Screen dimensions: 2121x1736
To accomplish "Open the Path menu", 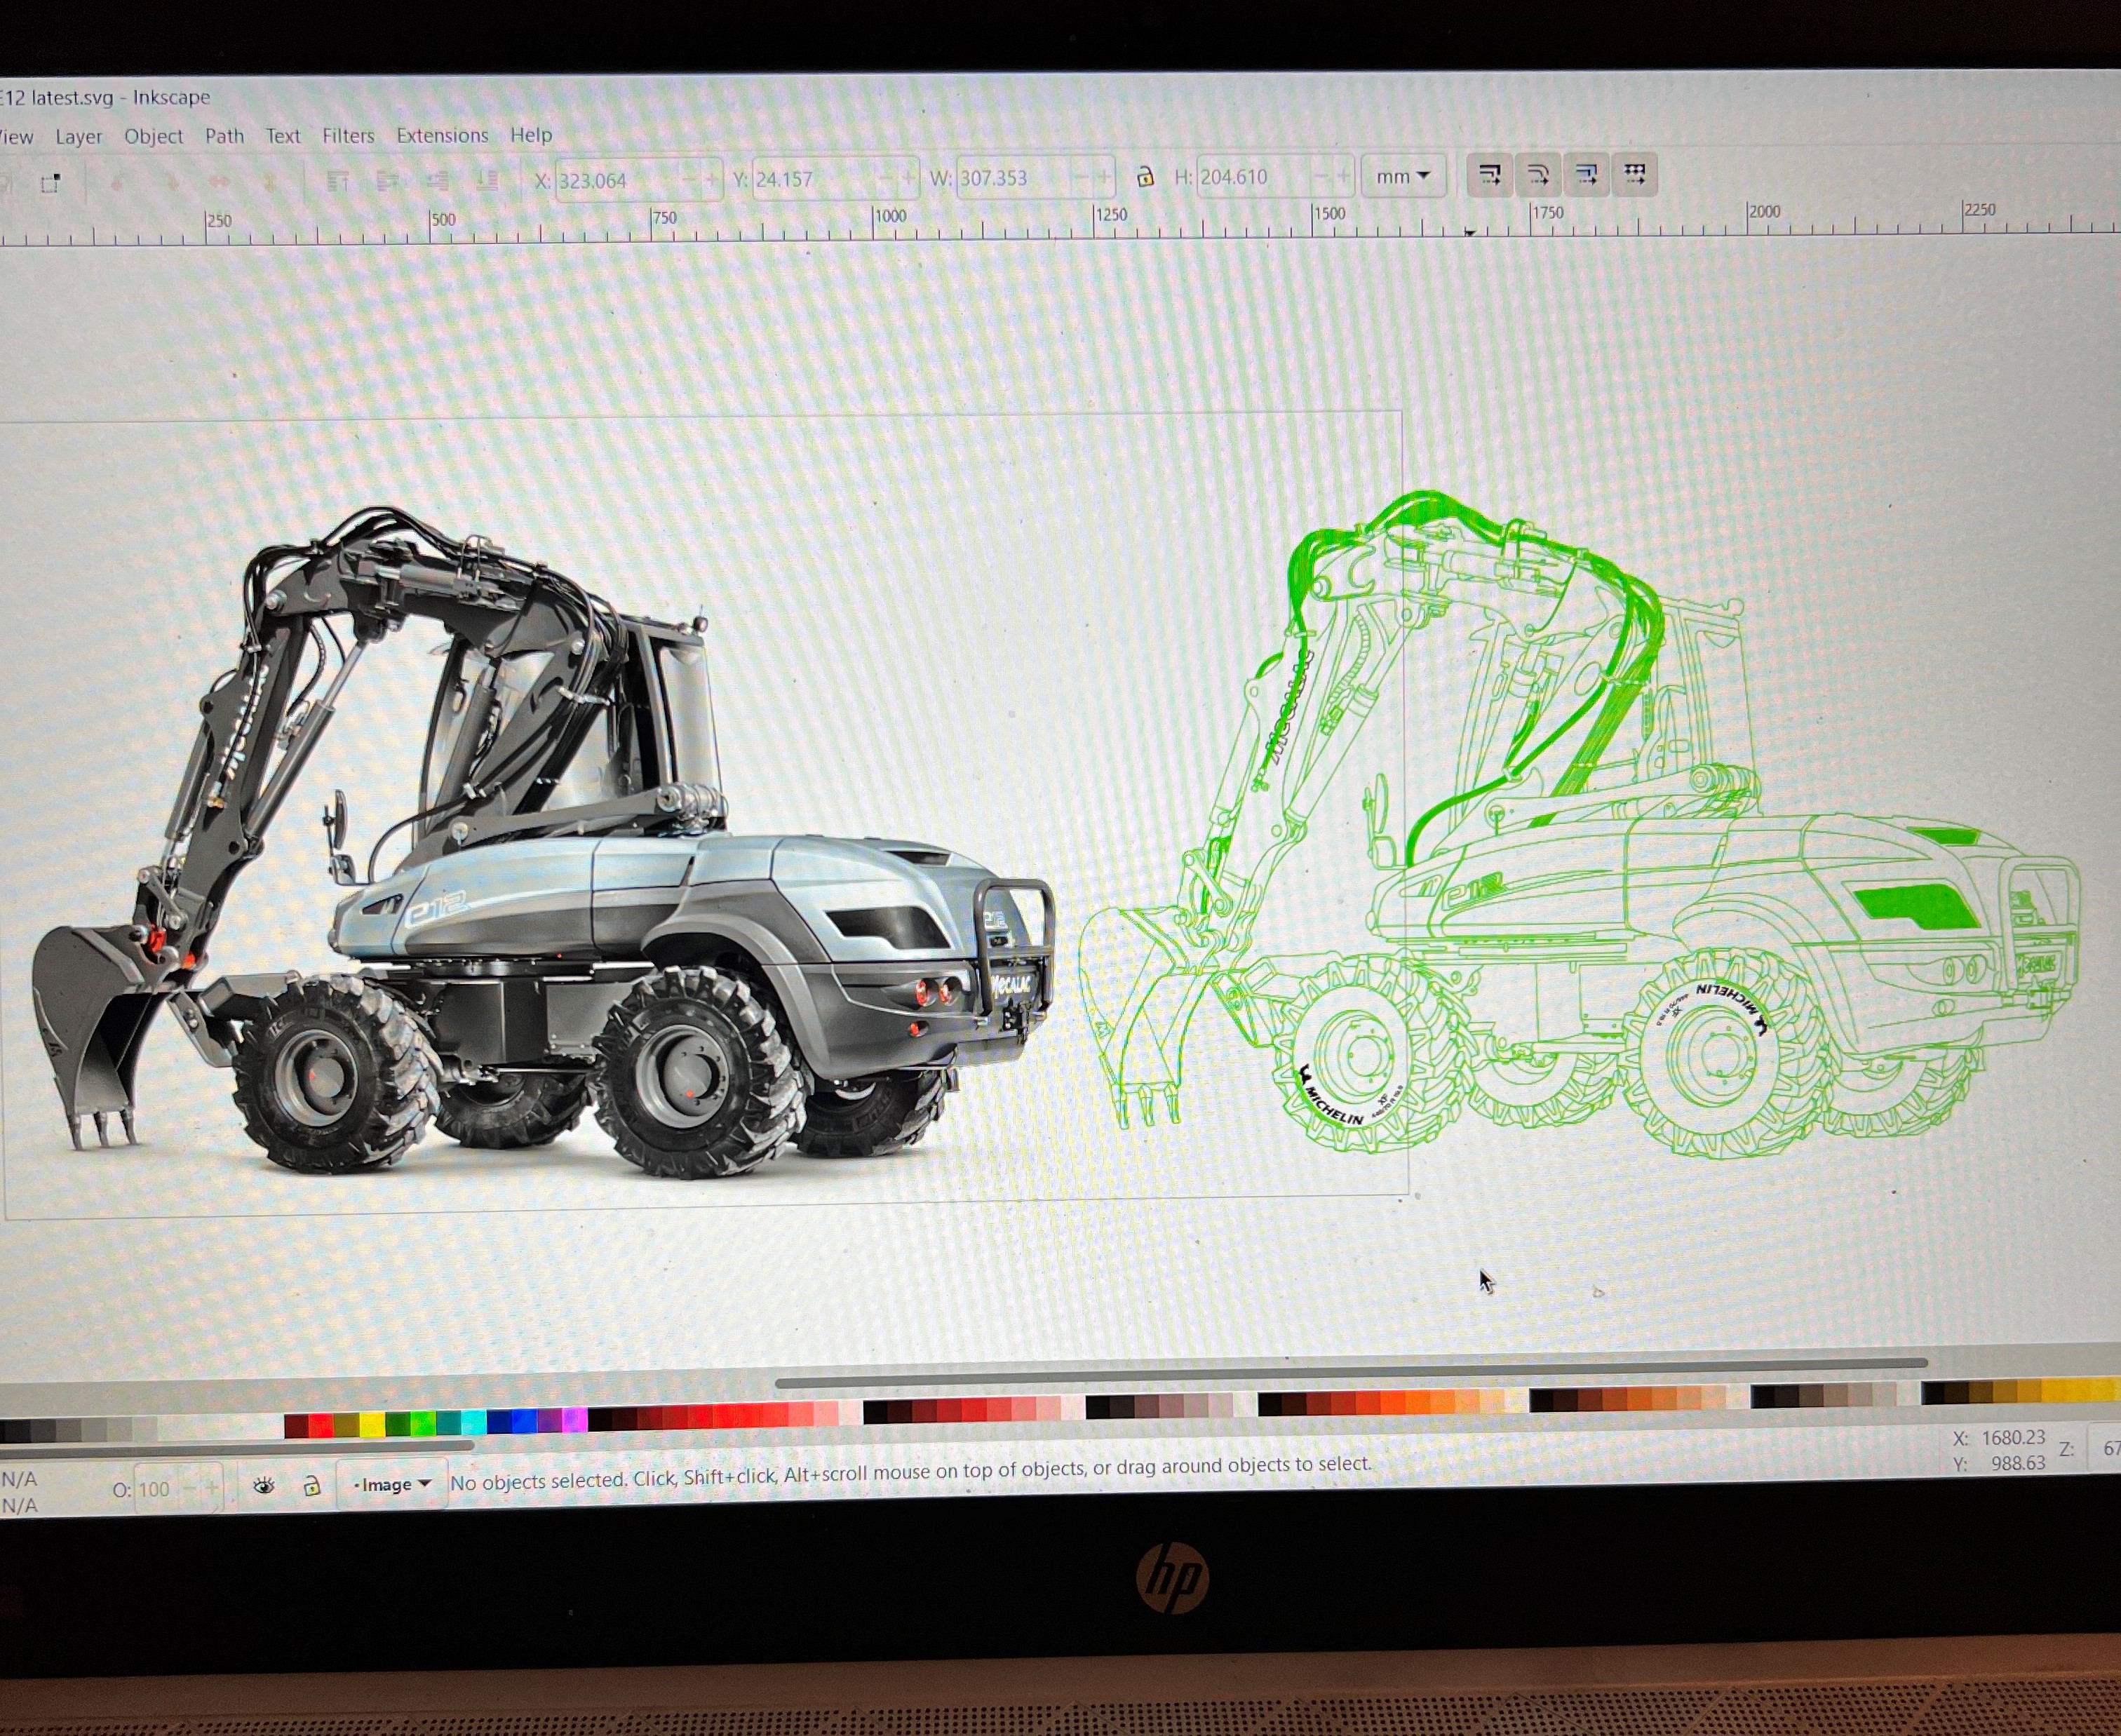I will pyautogui.click(x=225, y=136).
